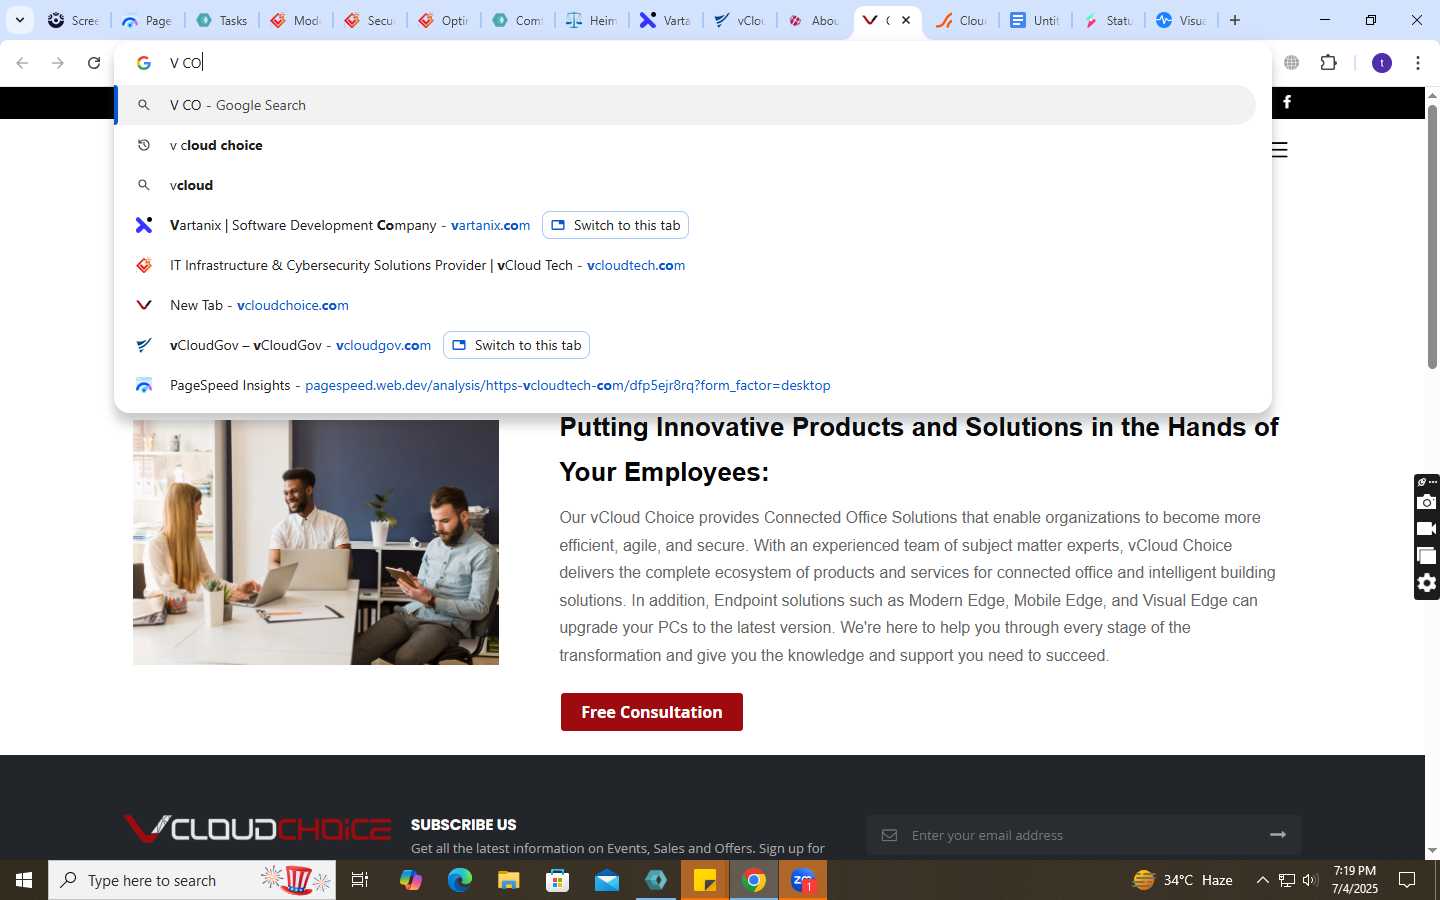Open Microsoft Edge from taskbar

coord(460,880)
